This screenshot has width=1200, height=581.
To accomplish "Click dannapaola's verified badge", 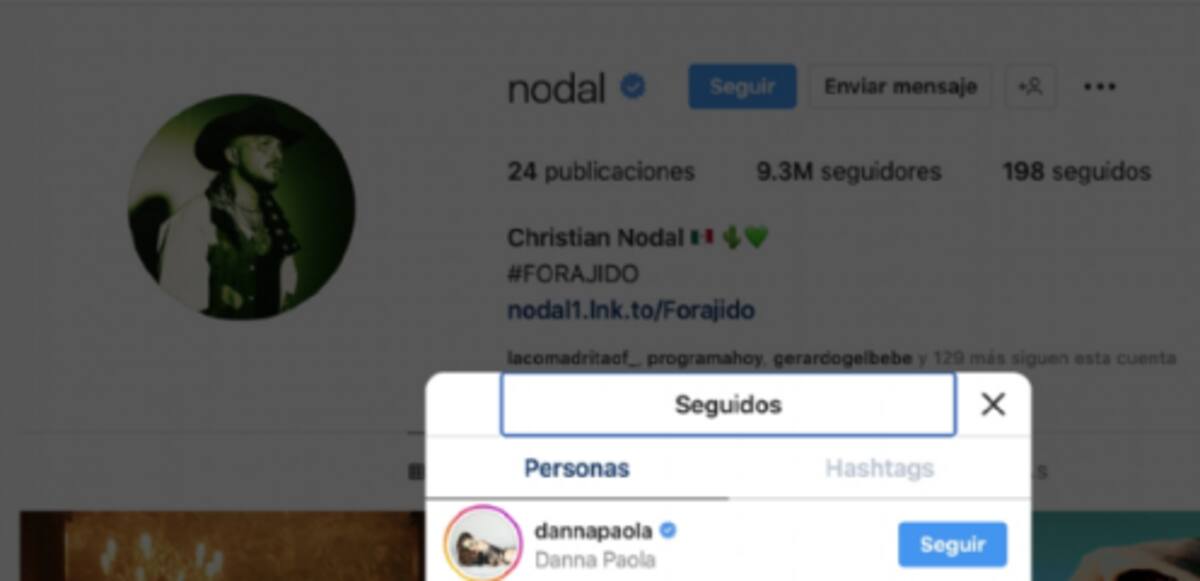I will [x=668, y=530].
